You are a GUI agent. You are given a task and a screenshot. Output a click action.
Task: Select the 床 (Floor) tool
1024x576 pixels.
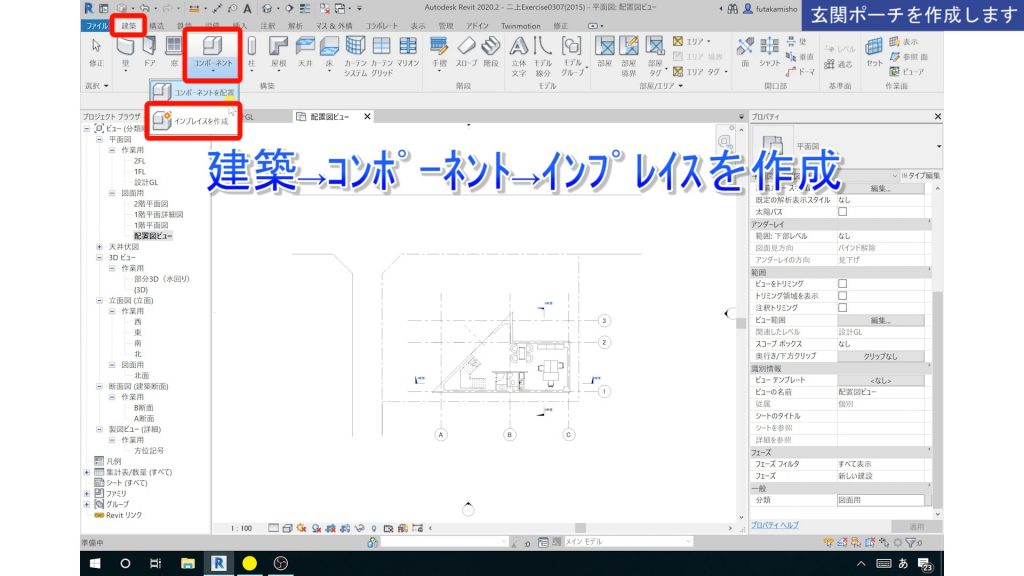(x=328, y=48)
